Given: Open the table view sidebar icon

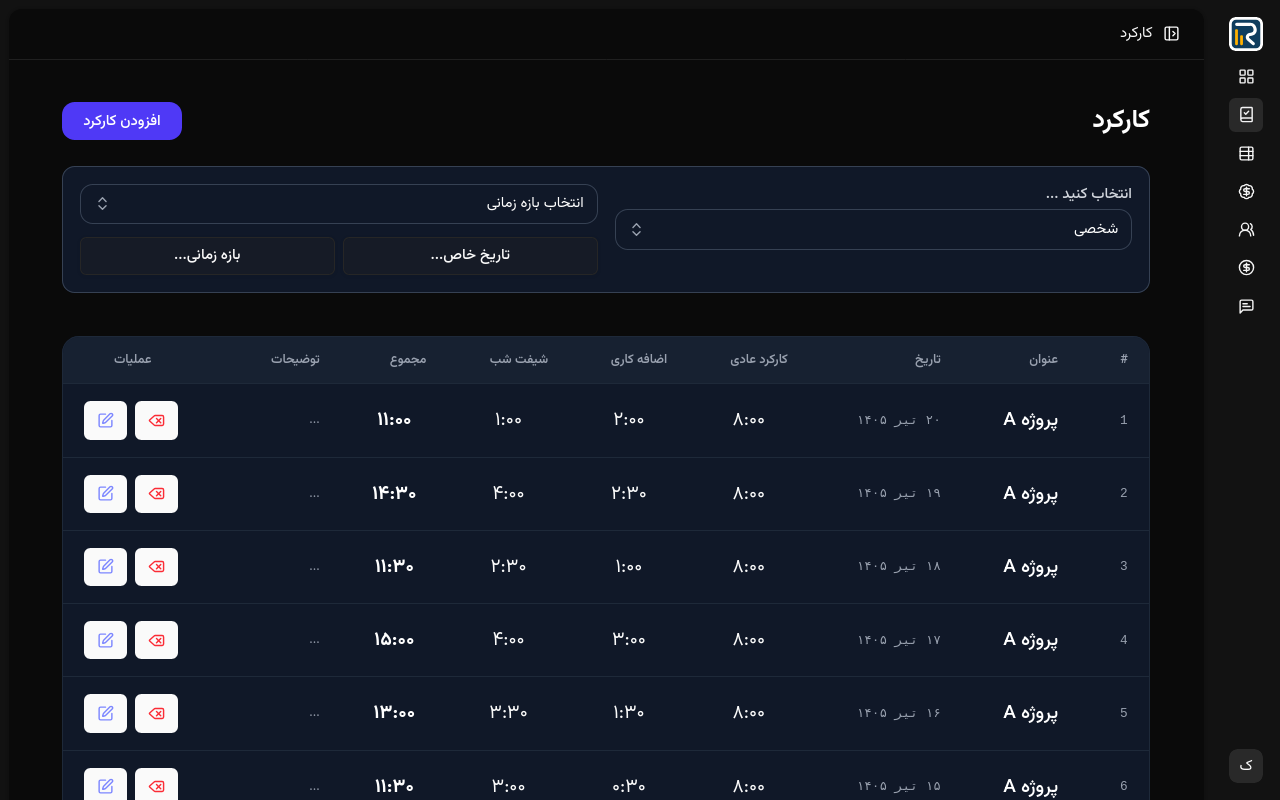Looking at the screenshot, I should 1246,154.
